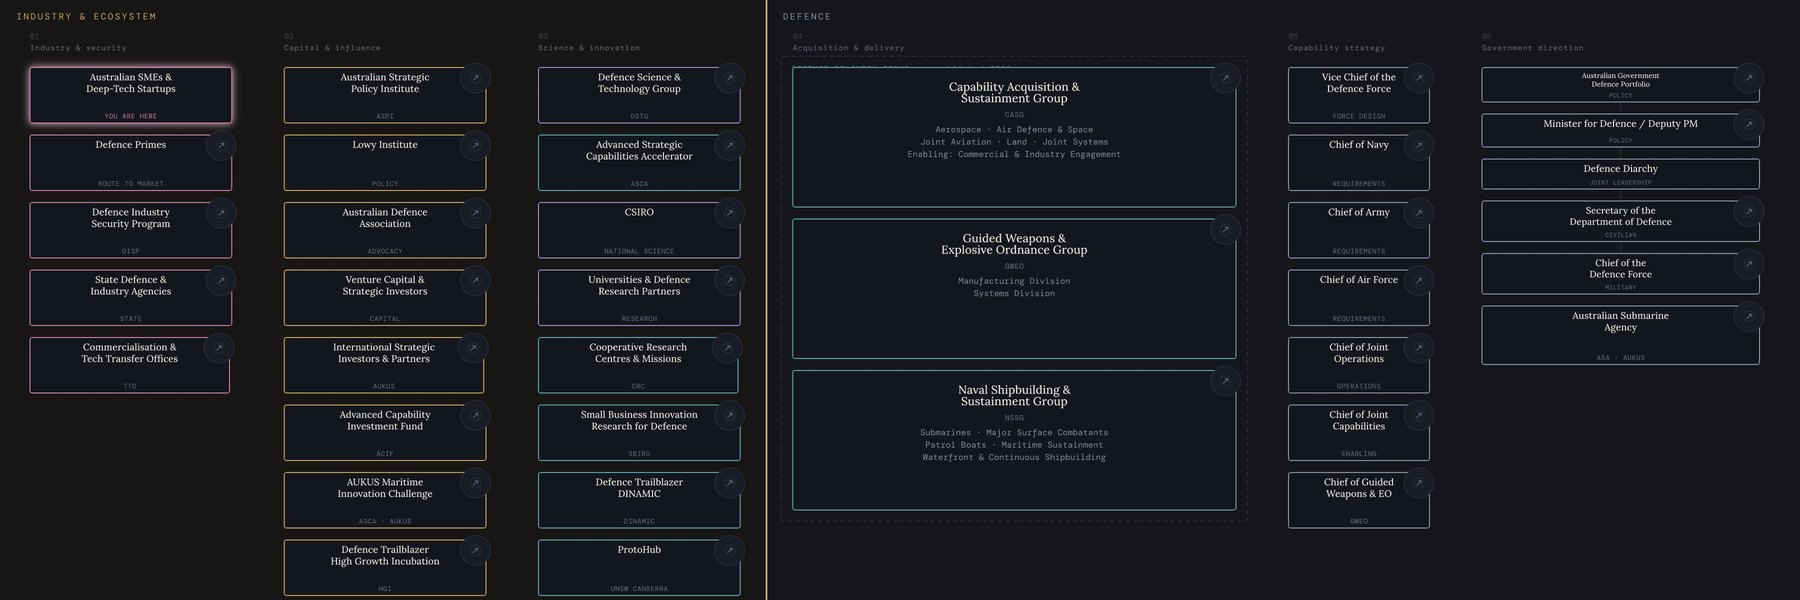Image resolution: width=1800 pixels, height=600 pixels.
Task: Click the CSIRO card title
Action: point(639,212)
